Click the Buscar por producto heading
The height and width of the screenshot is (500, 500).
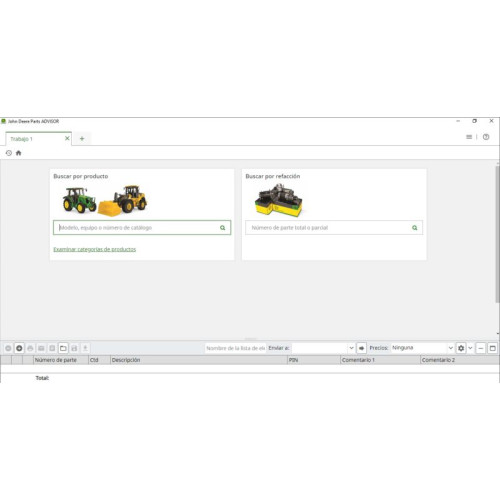coord(81,176)
